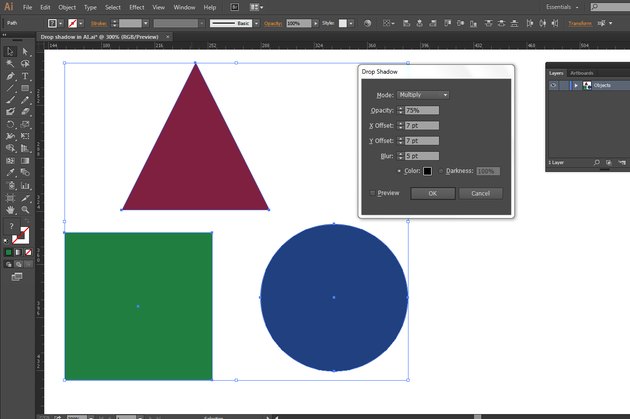Screen dimensions: 630x419
Task: Select the Rectangle tool
Action: 25,88
